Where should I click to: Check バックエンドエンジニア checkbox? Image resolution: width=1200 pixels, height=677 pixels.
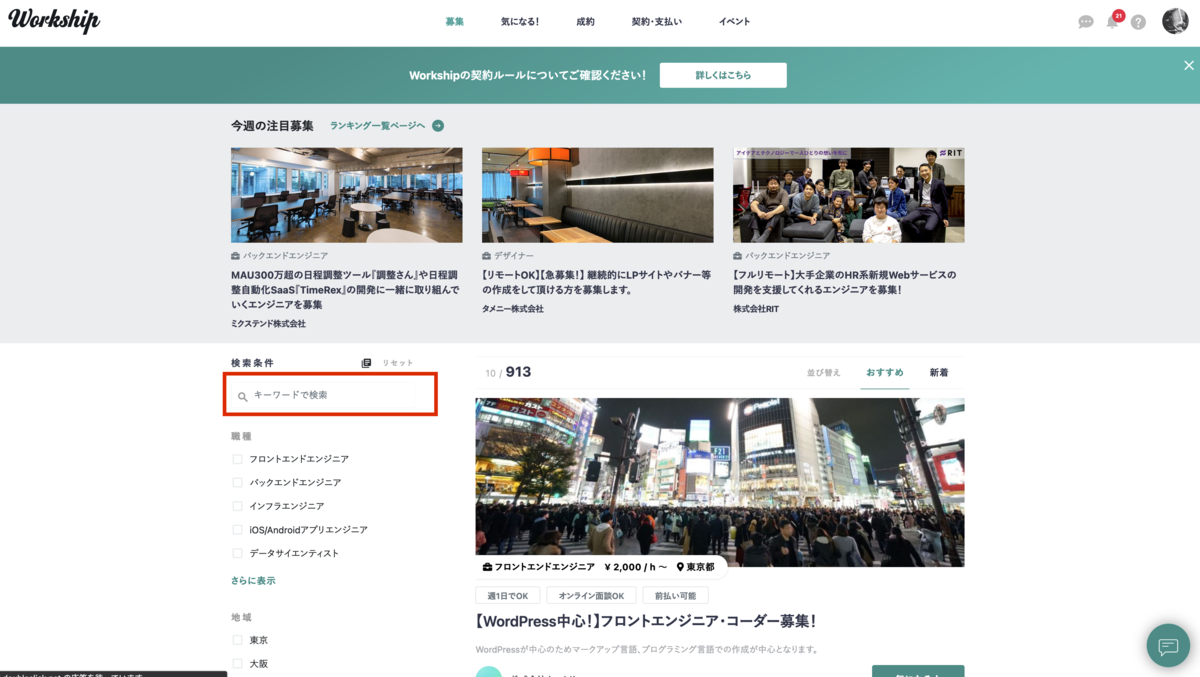tap(238, 482)
